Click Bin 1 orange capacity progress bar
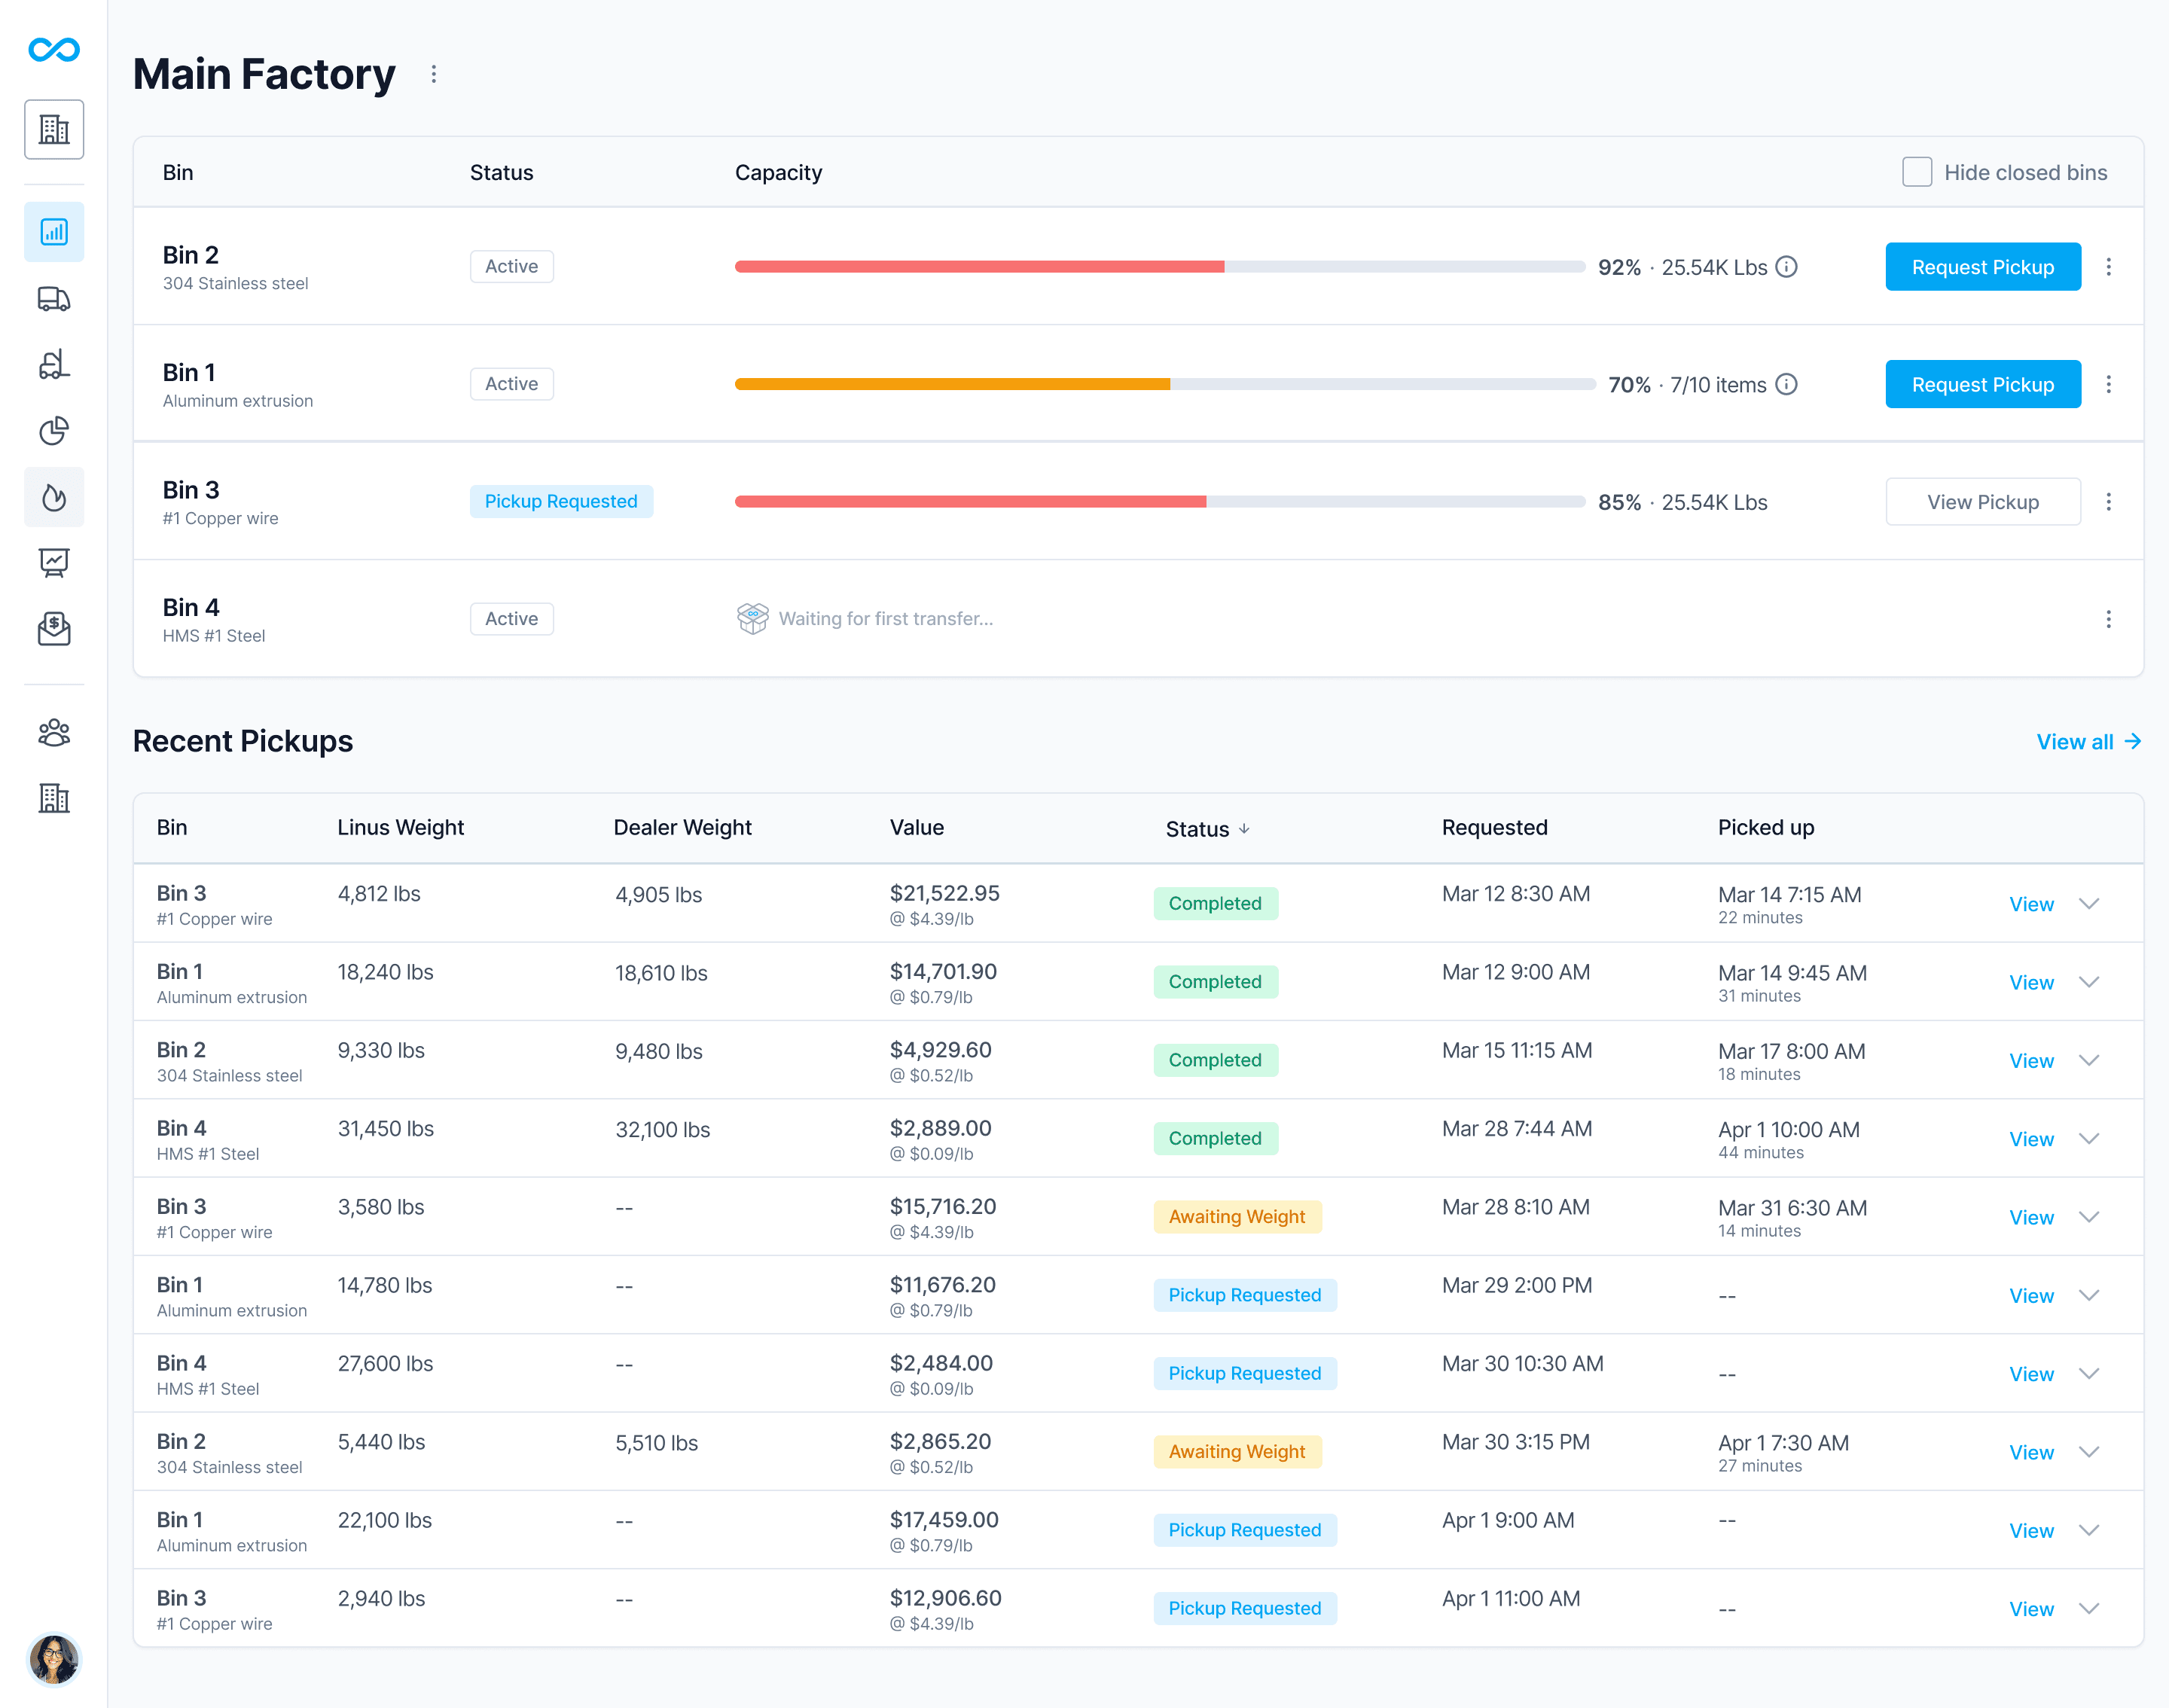 click(951, 384)
